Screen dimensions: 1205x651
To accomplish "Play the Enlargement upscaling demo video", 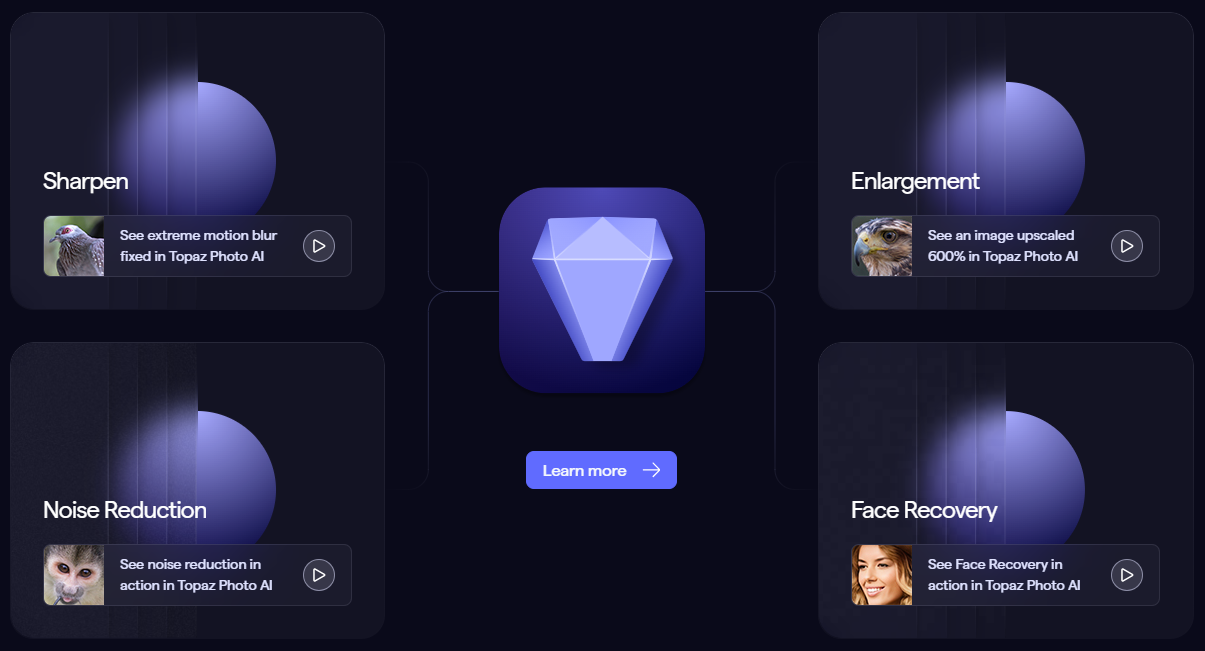I will 1127,246.
